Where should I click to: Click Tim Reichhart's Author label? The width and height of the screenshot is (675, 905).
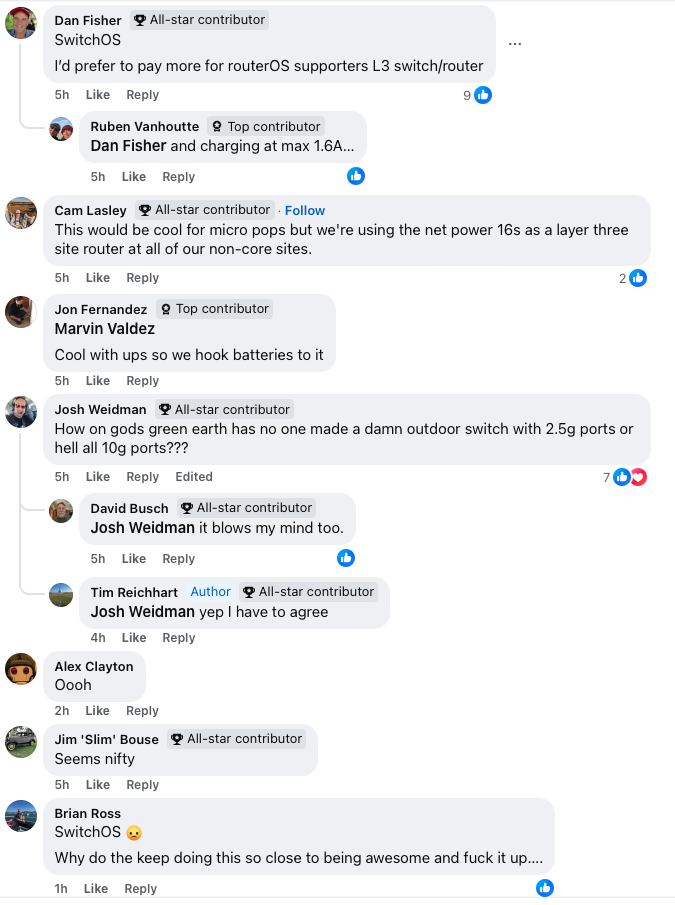tap(211, 592)
